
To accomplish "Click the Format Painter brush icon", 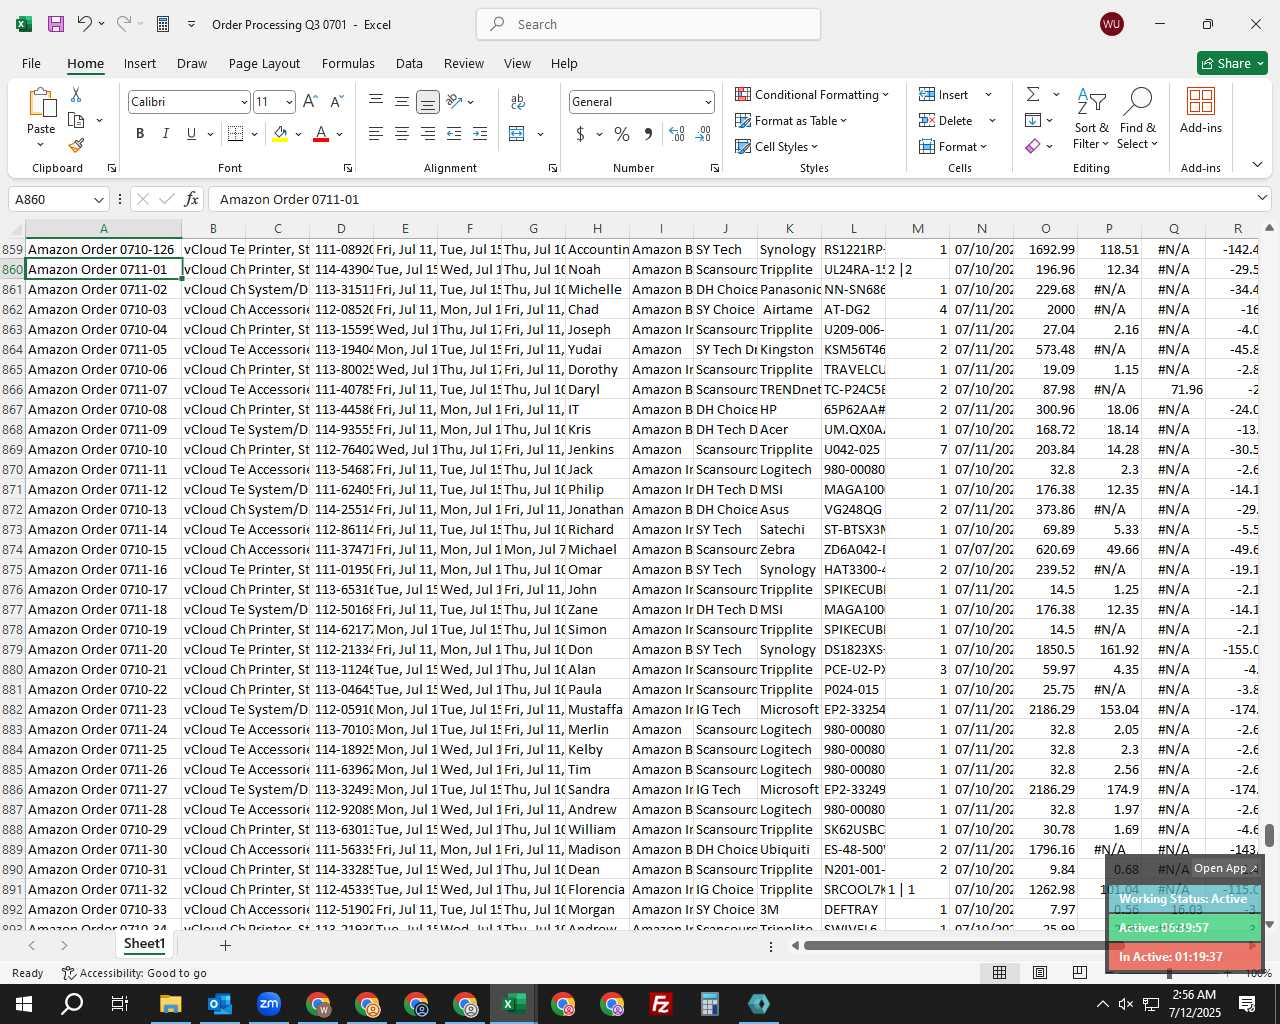I will [x=76, y=146].
